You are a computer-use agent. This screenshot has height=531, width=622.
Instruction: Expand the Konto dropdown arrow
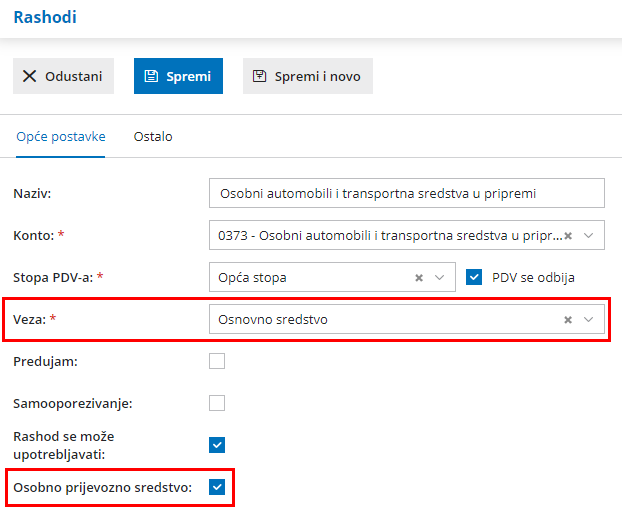coord(589,236)
